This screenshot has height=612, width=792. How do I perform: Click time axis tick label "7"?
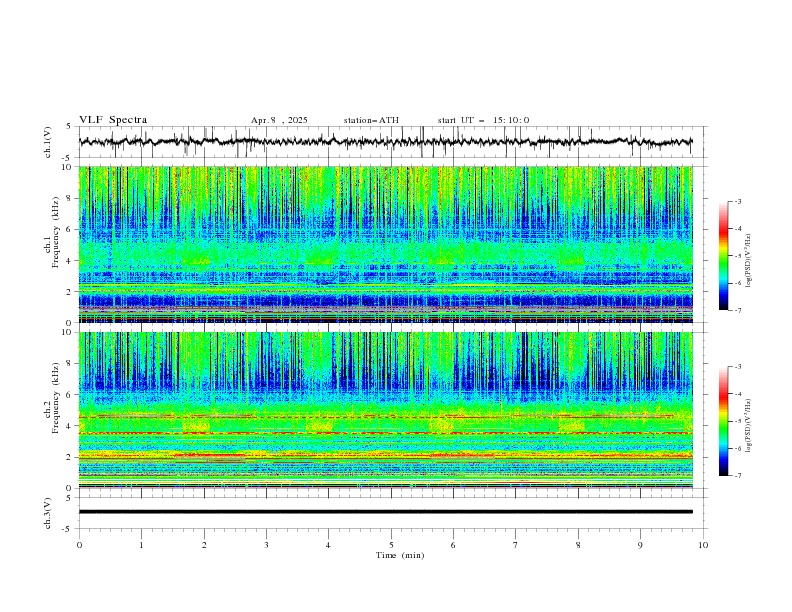(x=516, y=545)
